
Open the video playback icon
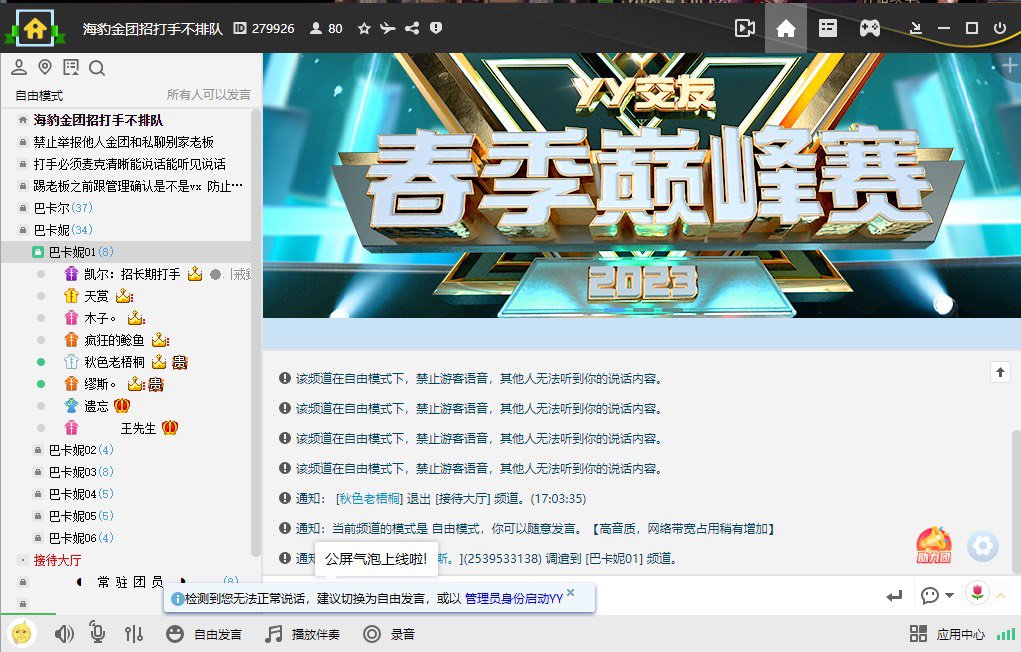click(744, 28)
